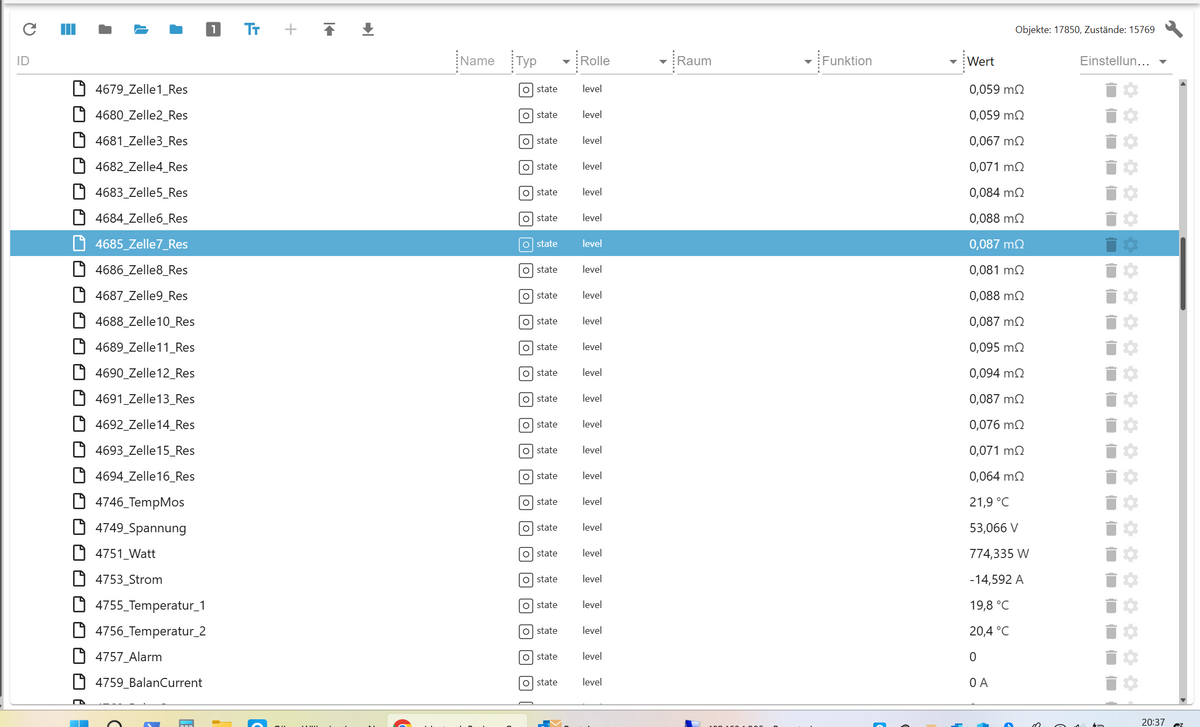Refresh the object tree list

[x=30, y=29]
